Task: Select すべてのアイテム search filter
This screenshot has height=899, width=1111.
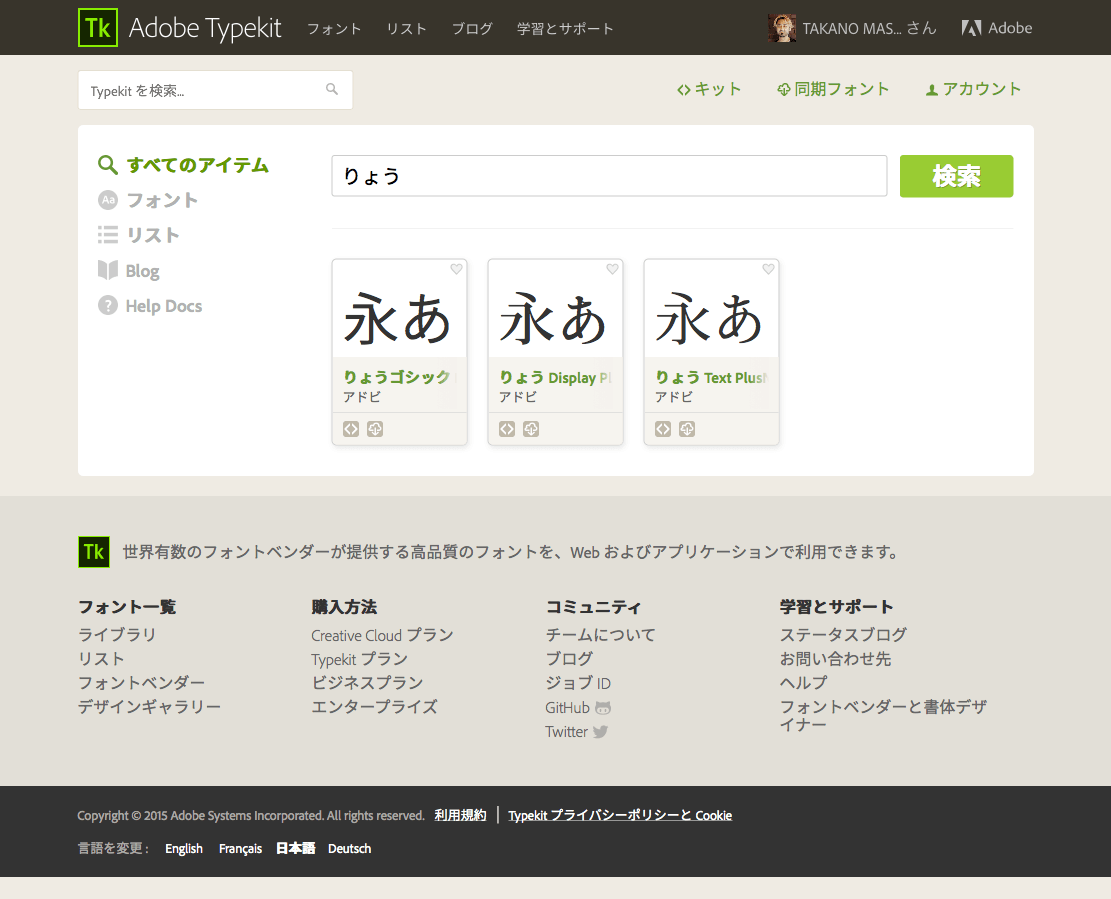Action: (184, 165)
